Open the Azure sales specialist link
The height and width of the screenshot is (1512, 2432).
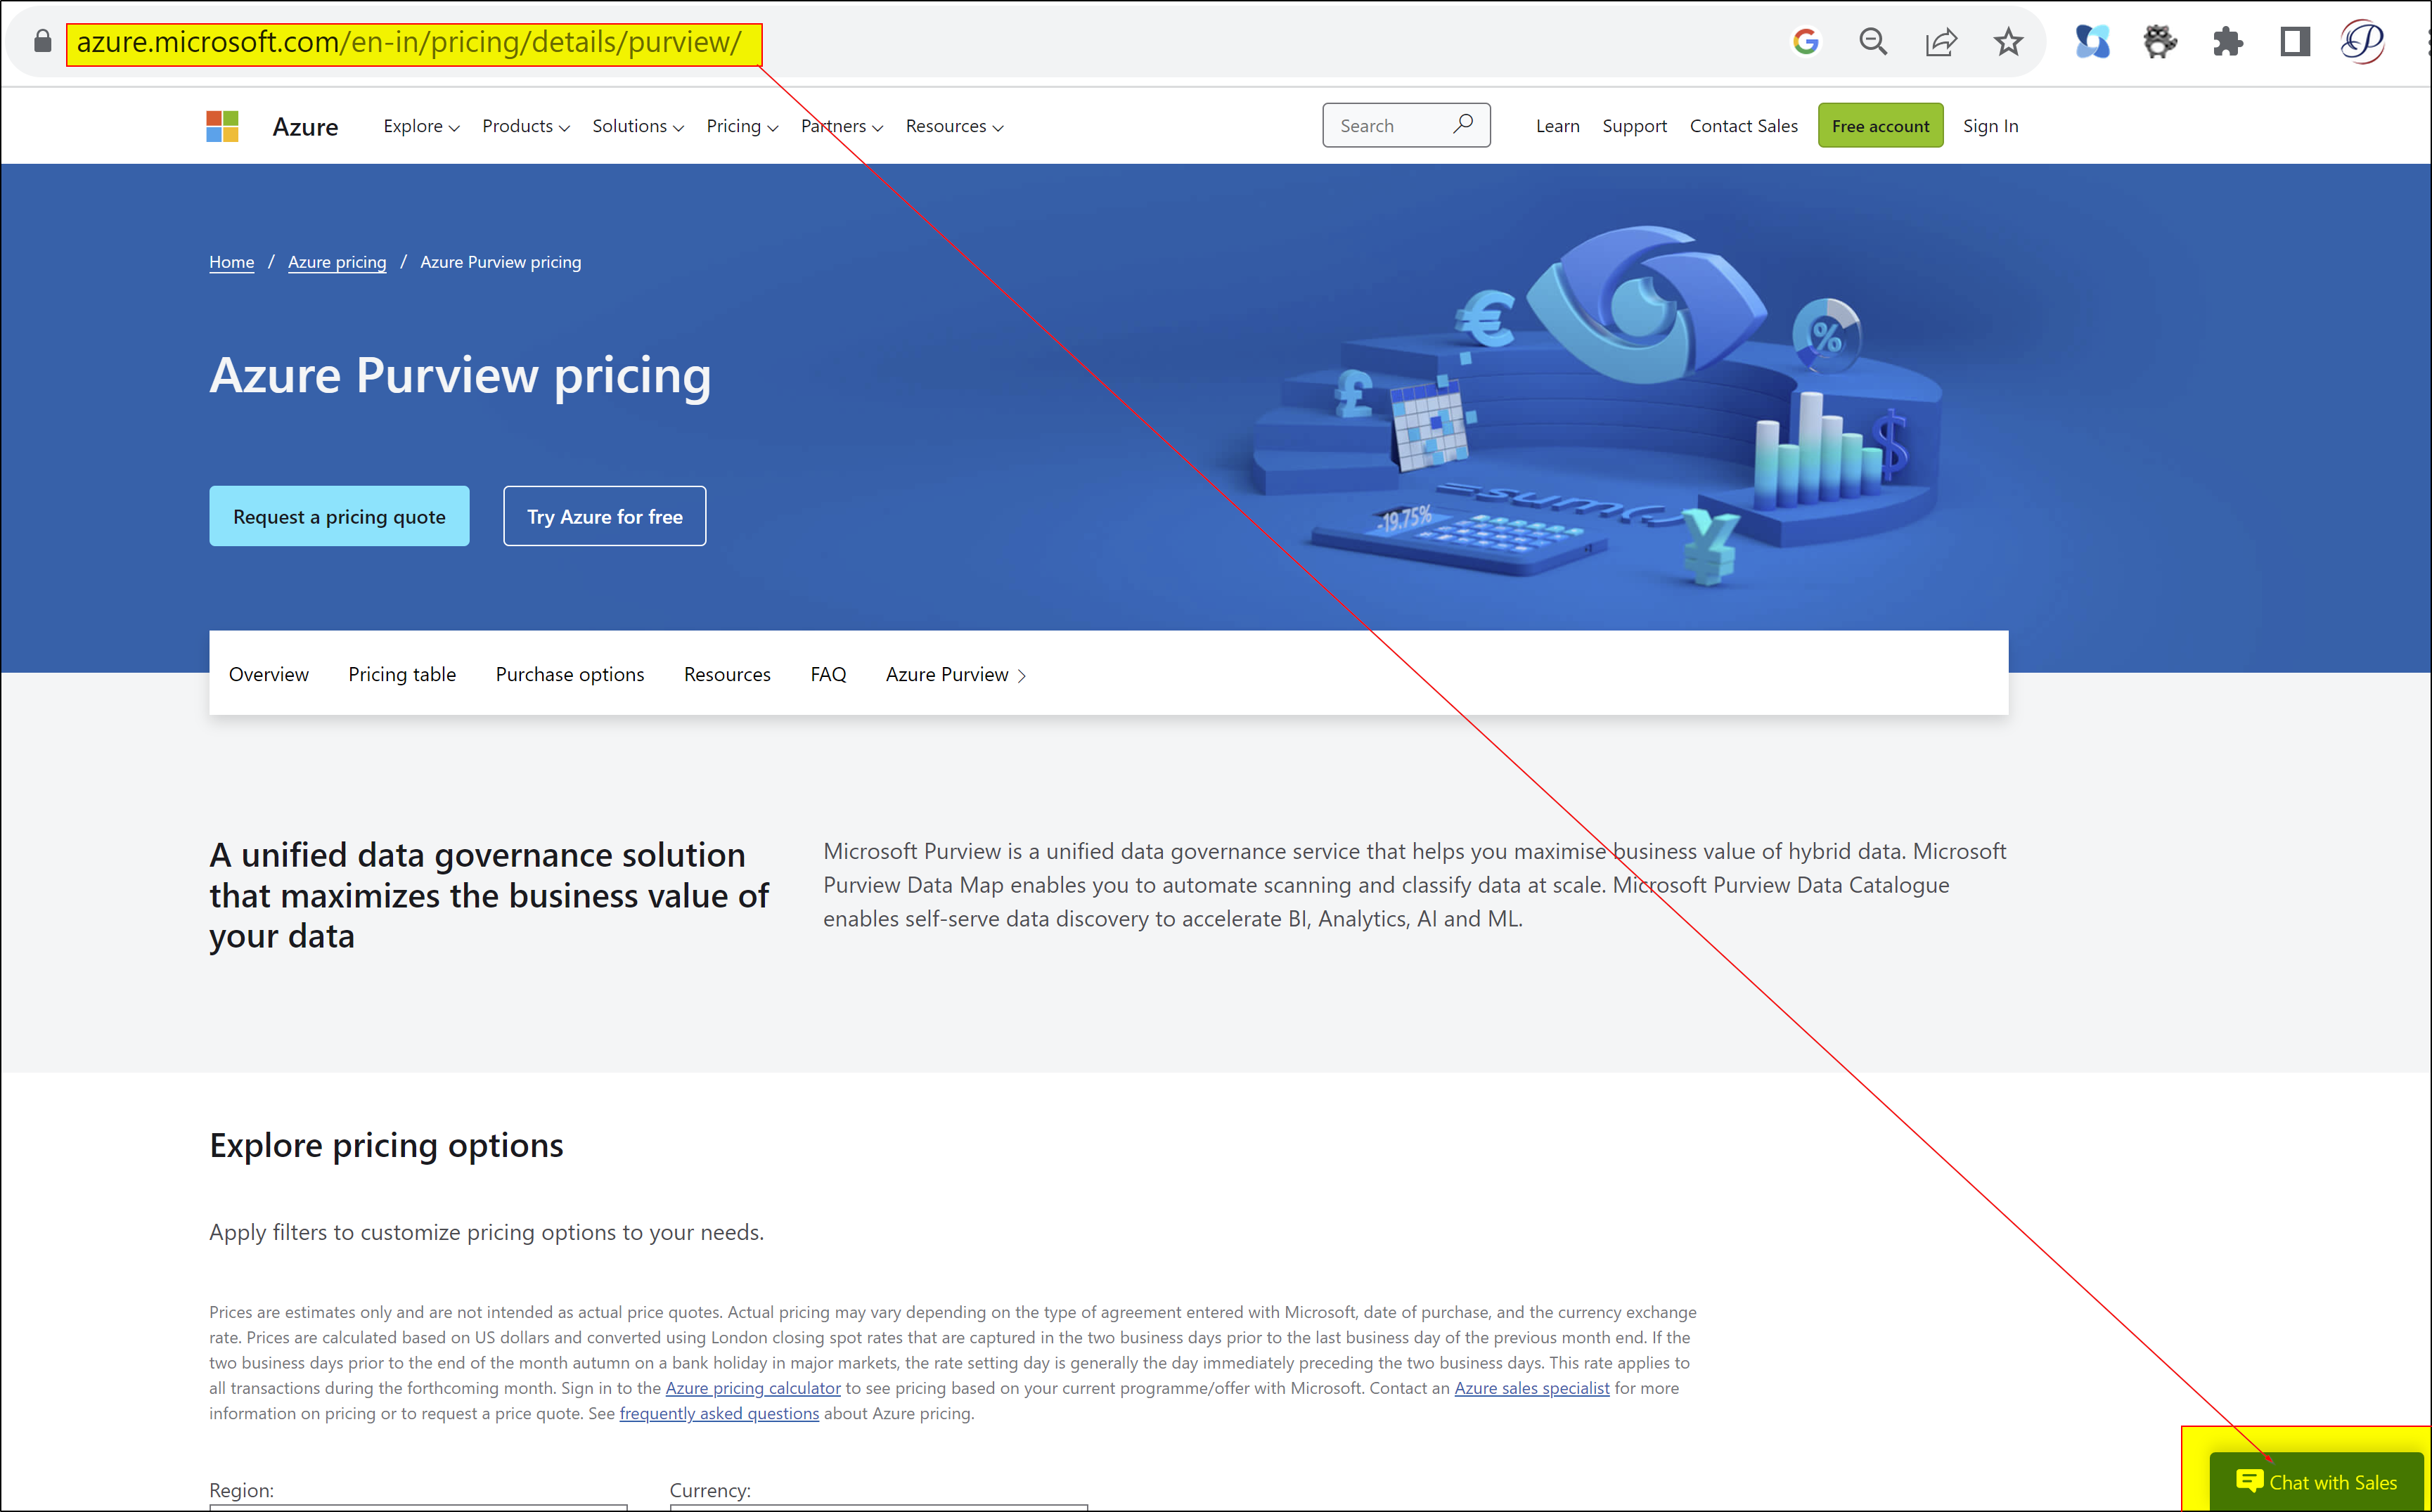pos(1532,1388)
